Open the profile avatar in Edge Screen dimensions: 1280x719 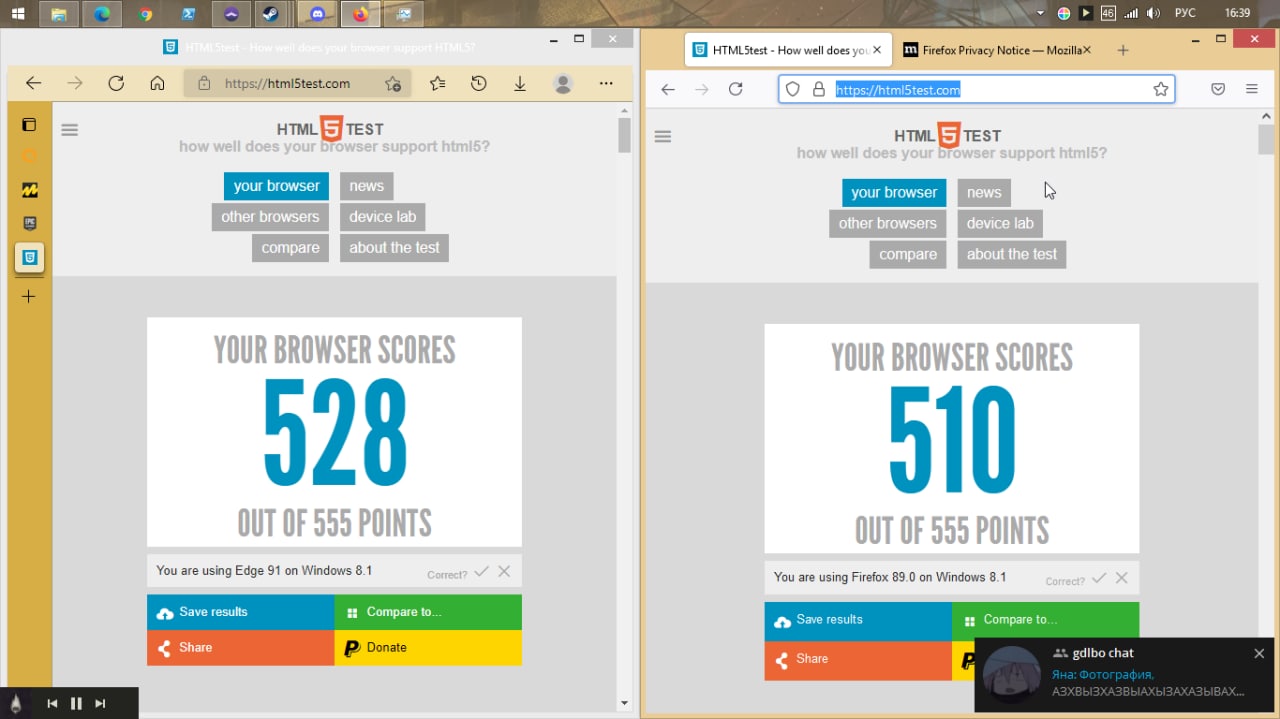coord(563,84)
